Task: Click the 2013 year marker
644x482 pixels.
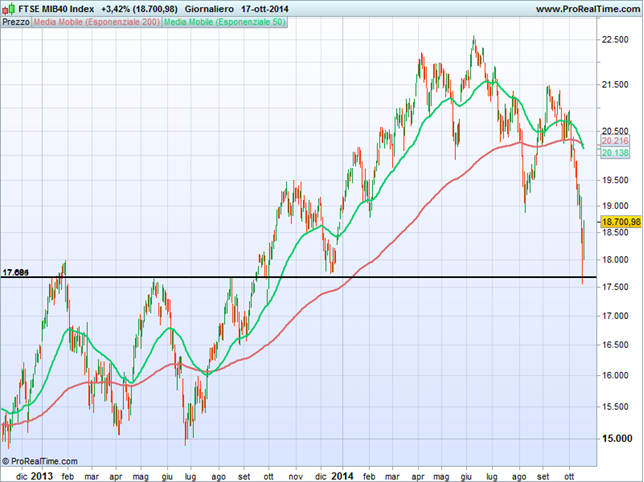Action: 43,475
